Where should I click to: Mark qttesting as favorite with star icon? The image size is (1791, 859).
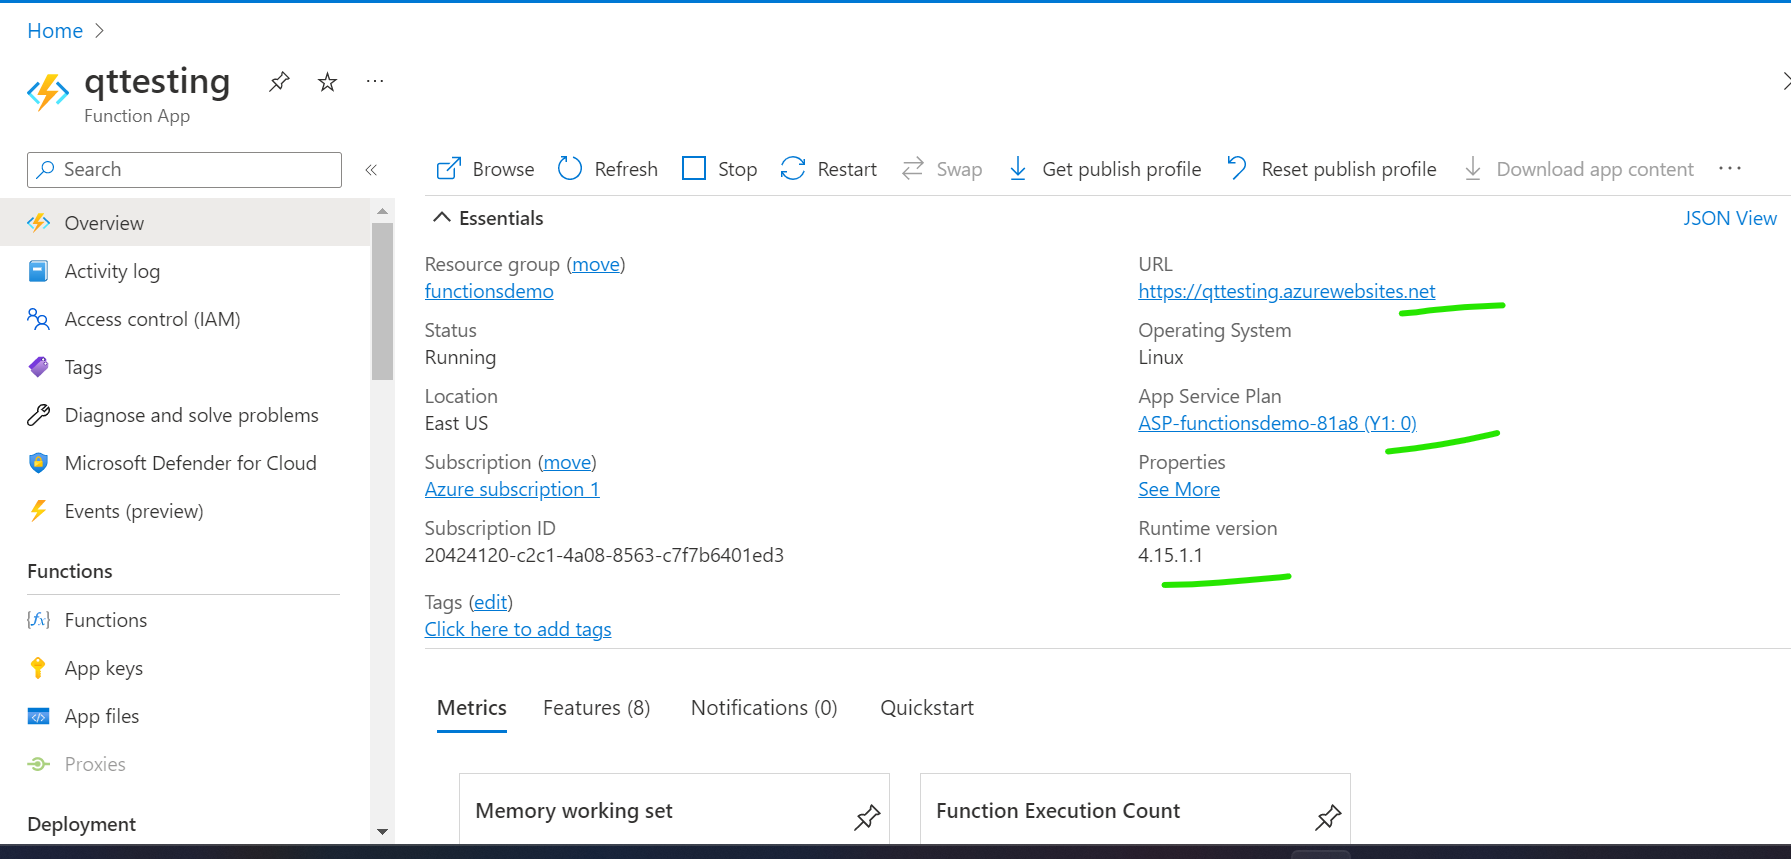coord(327,82)
